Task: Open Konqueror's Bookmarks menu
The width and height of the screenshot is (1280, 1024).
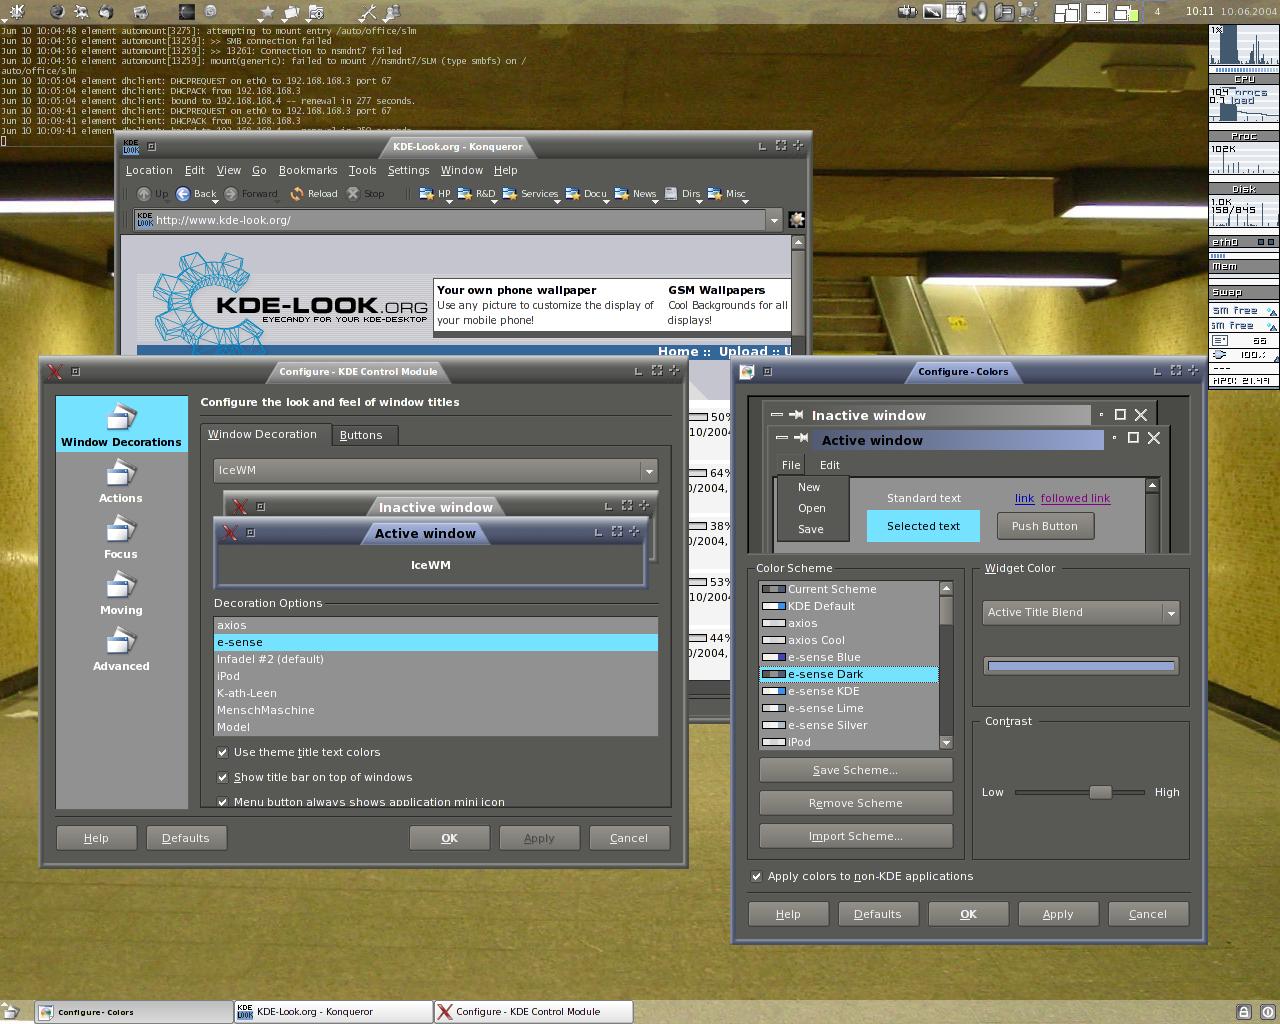Action: click(308, 170)
